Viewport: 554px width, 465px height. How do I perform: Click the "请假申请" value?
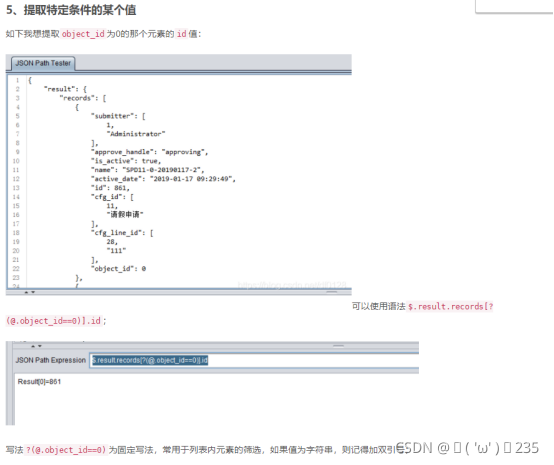[125, 214]
